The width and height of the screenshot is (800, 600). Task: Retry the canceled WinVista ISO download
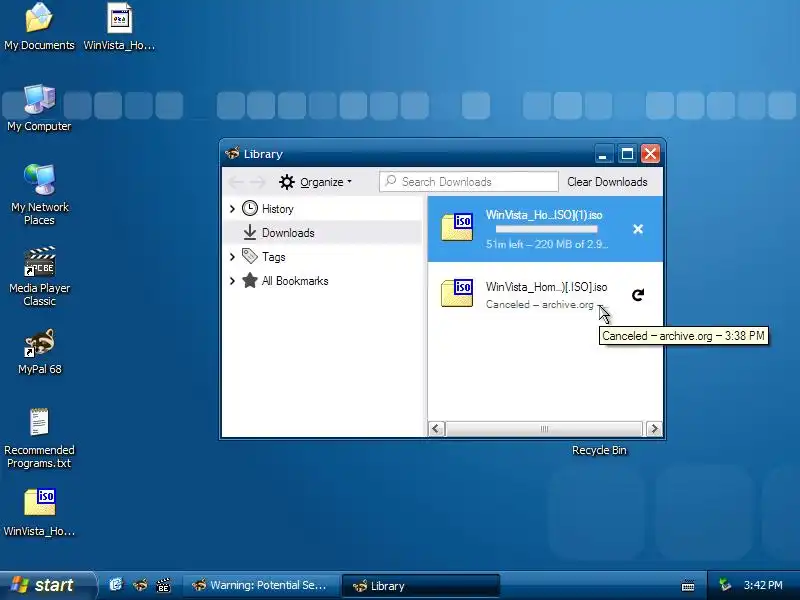638,294
